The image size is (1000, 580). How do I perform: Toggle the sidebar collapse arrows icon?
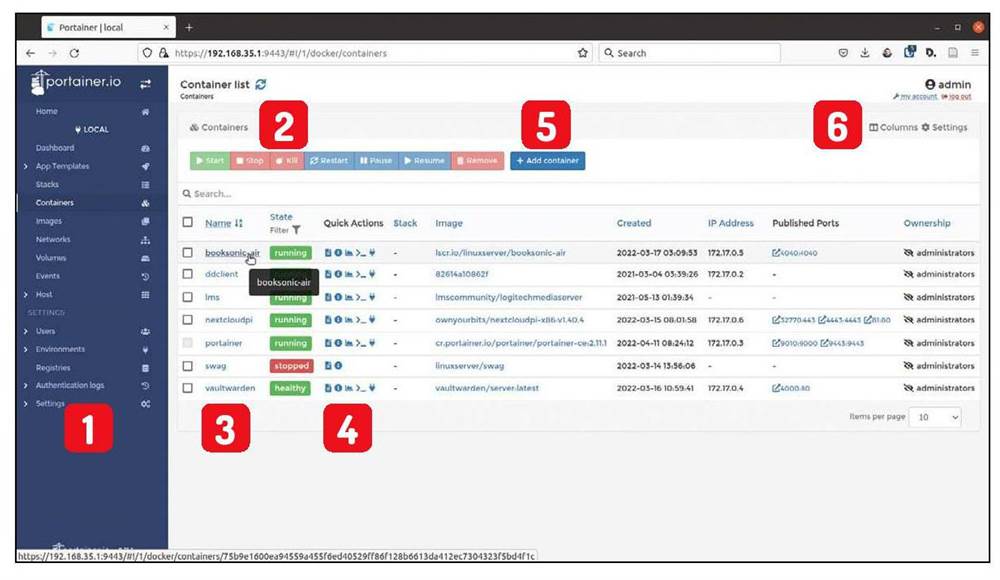pyautogui.click(x=145, y=84)
